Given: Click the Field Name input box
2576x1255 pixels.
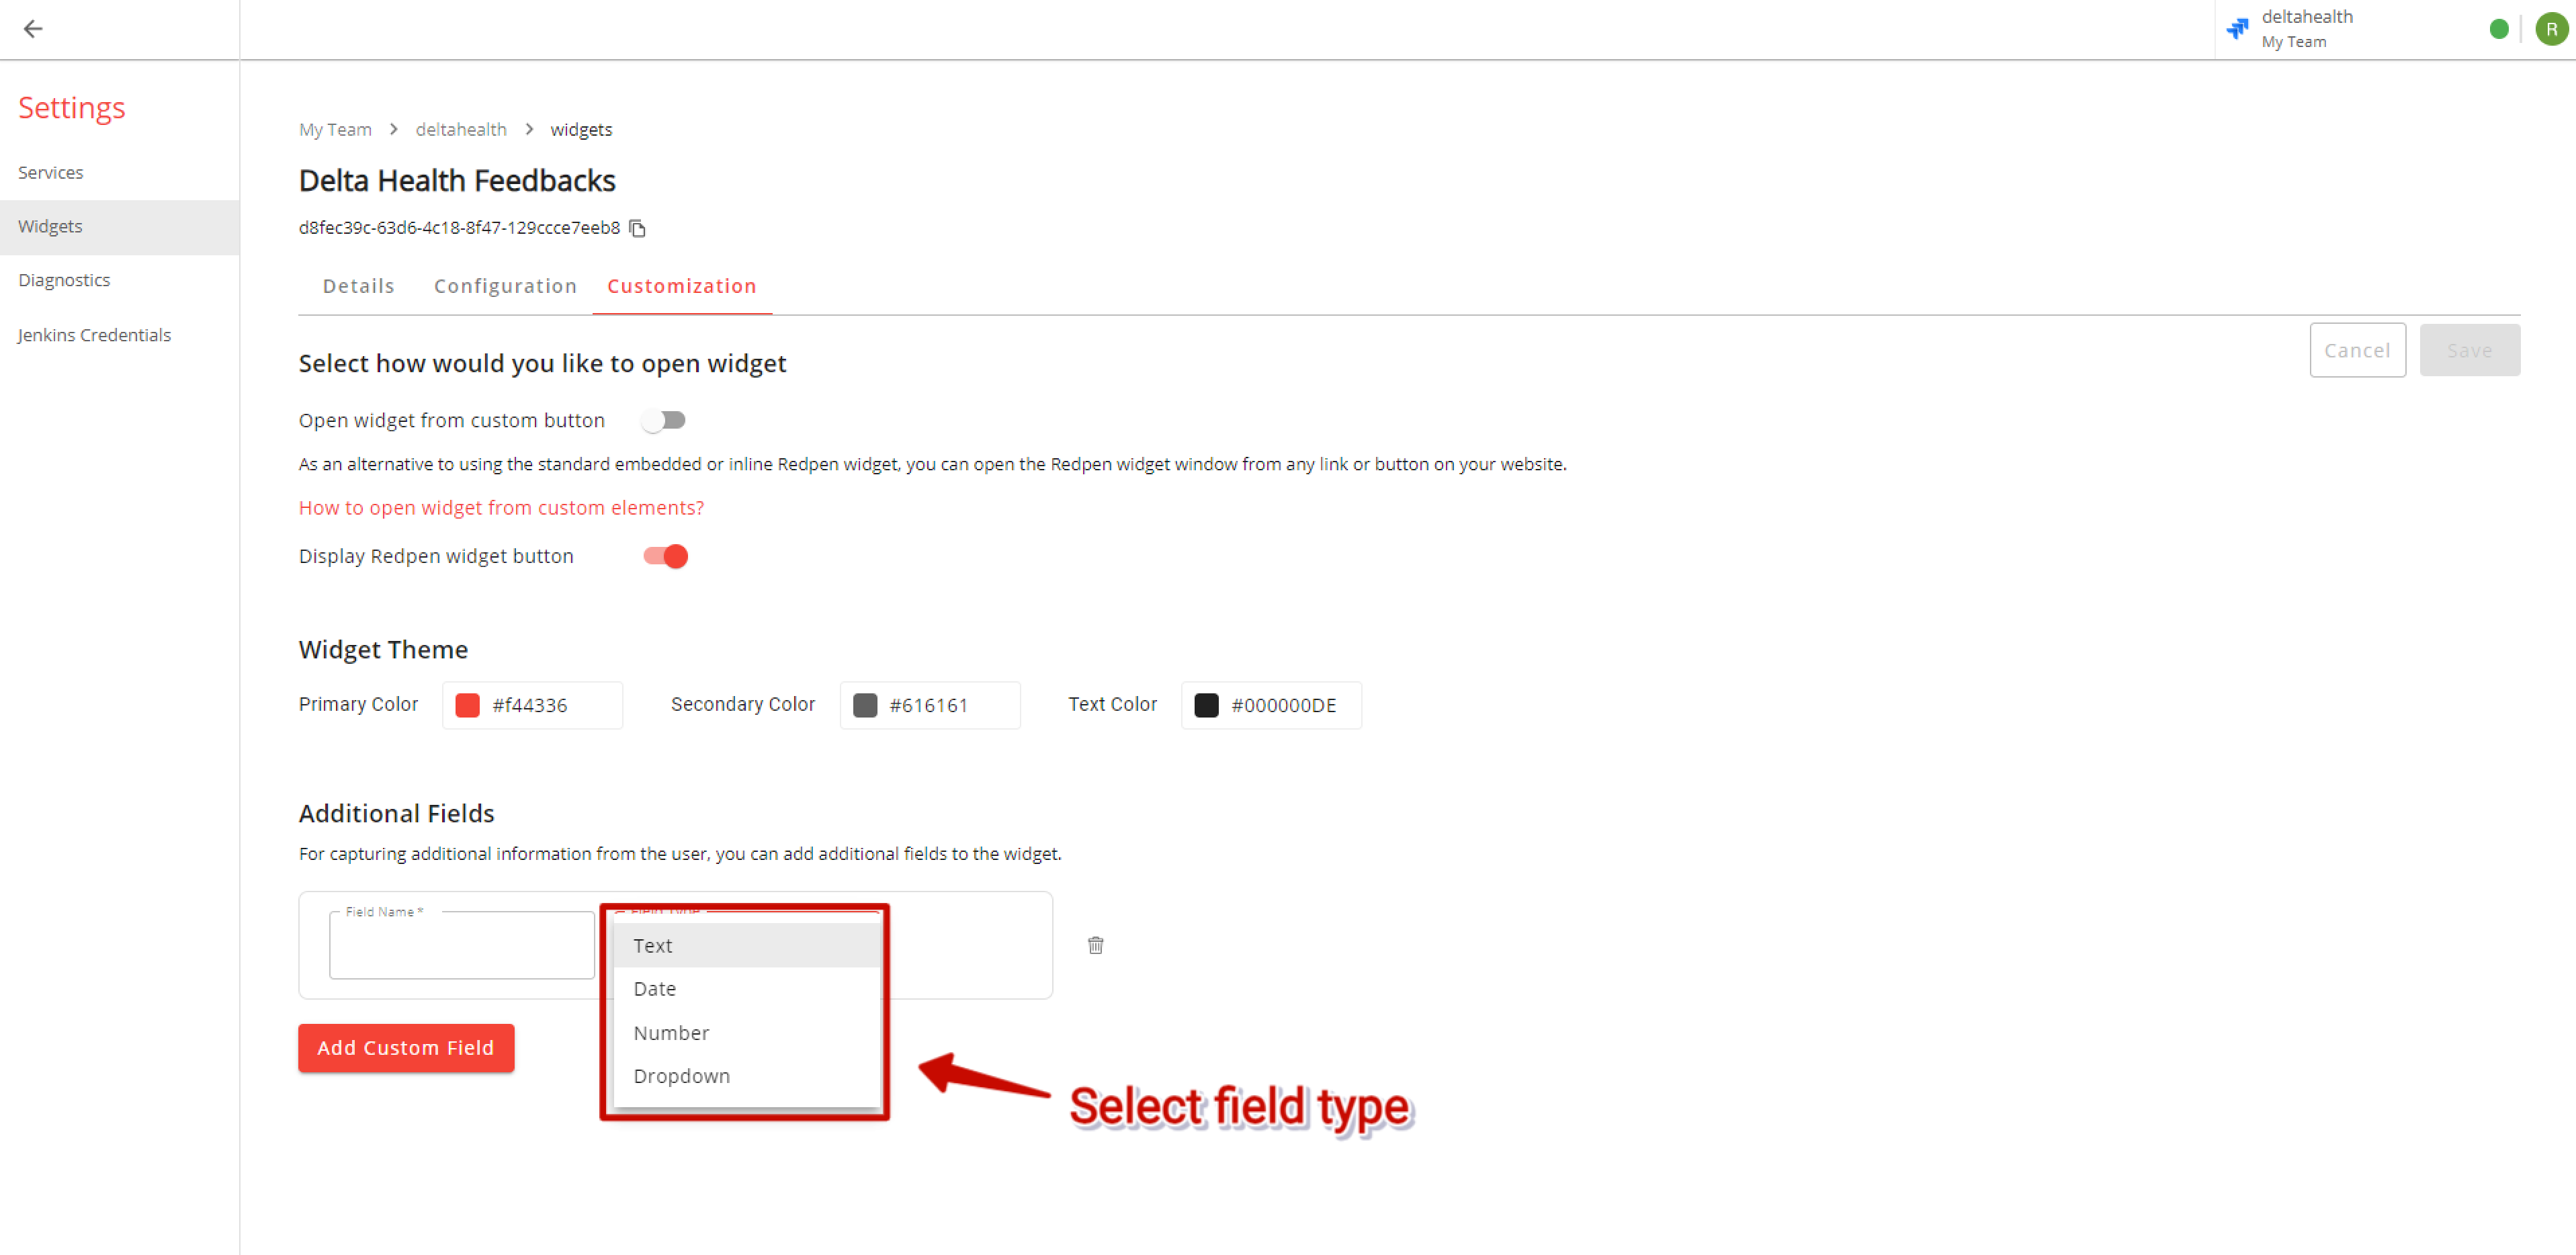Looking at the screenshot, I should (x=462, y=945).
